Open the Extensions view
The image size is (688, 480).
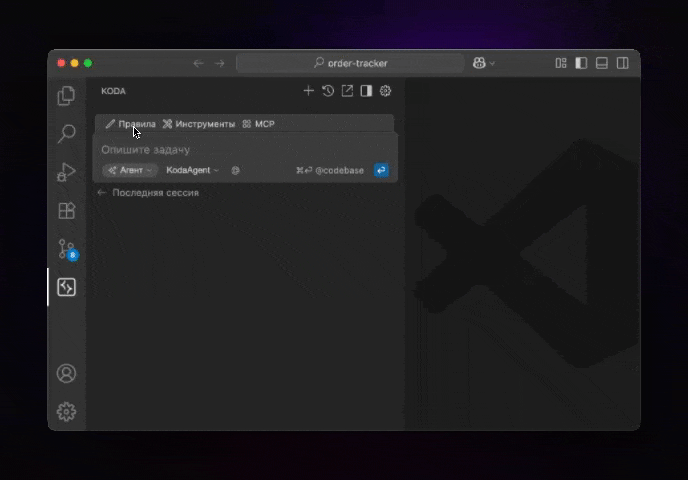pyautogui.click(x=67, y=210)
